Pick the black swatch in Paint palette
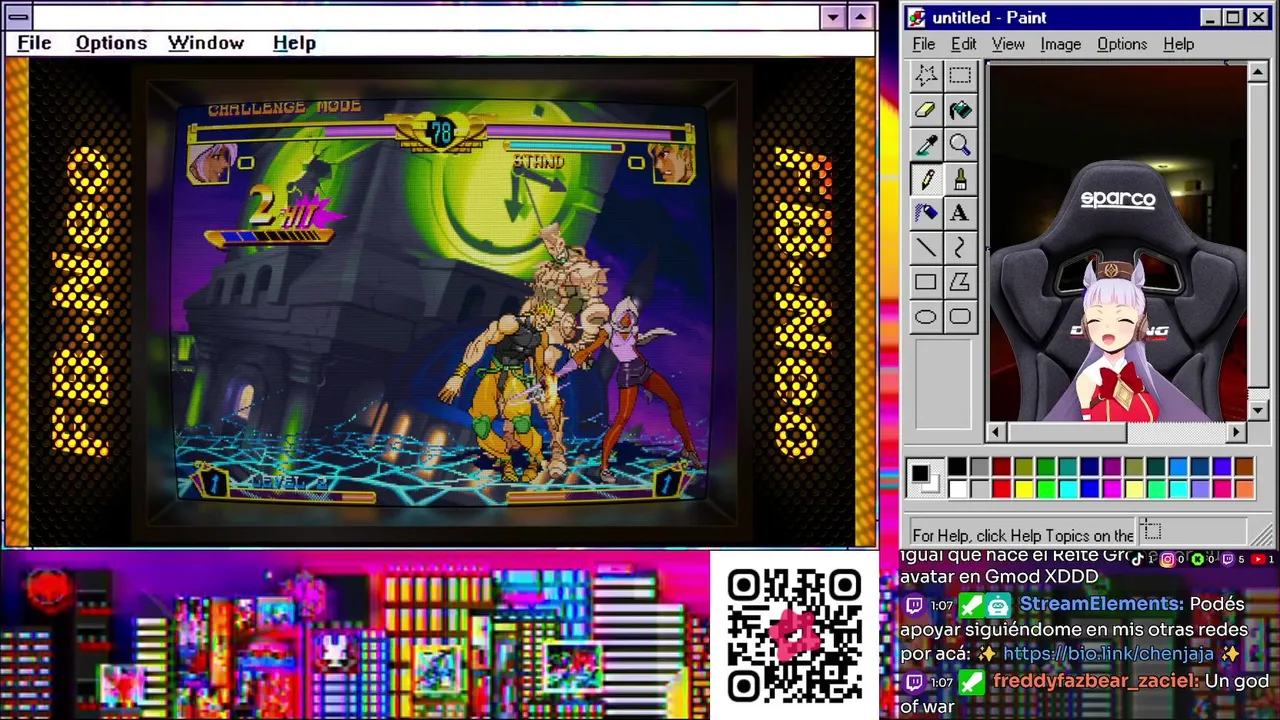Viewport: 1280px width, 720px height. coord(957,467)
